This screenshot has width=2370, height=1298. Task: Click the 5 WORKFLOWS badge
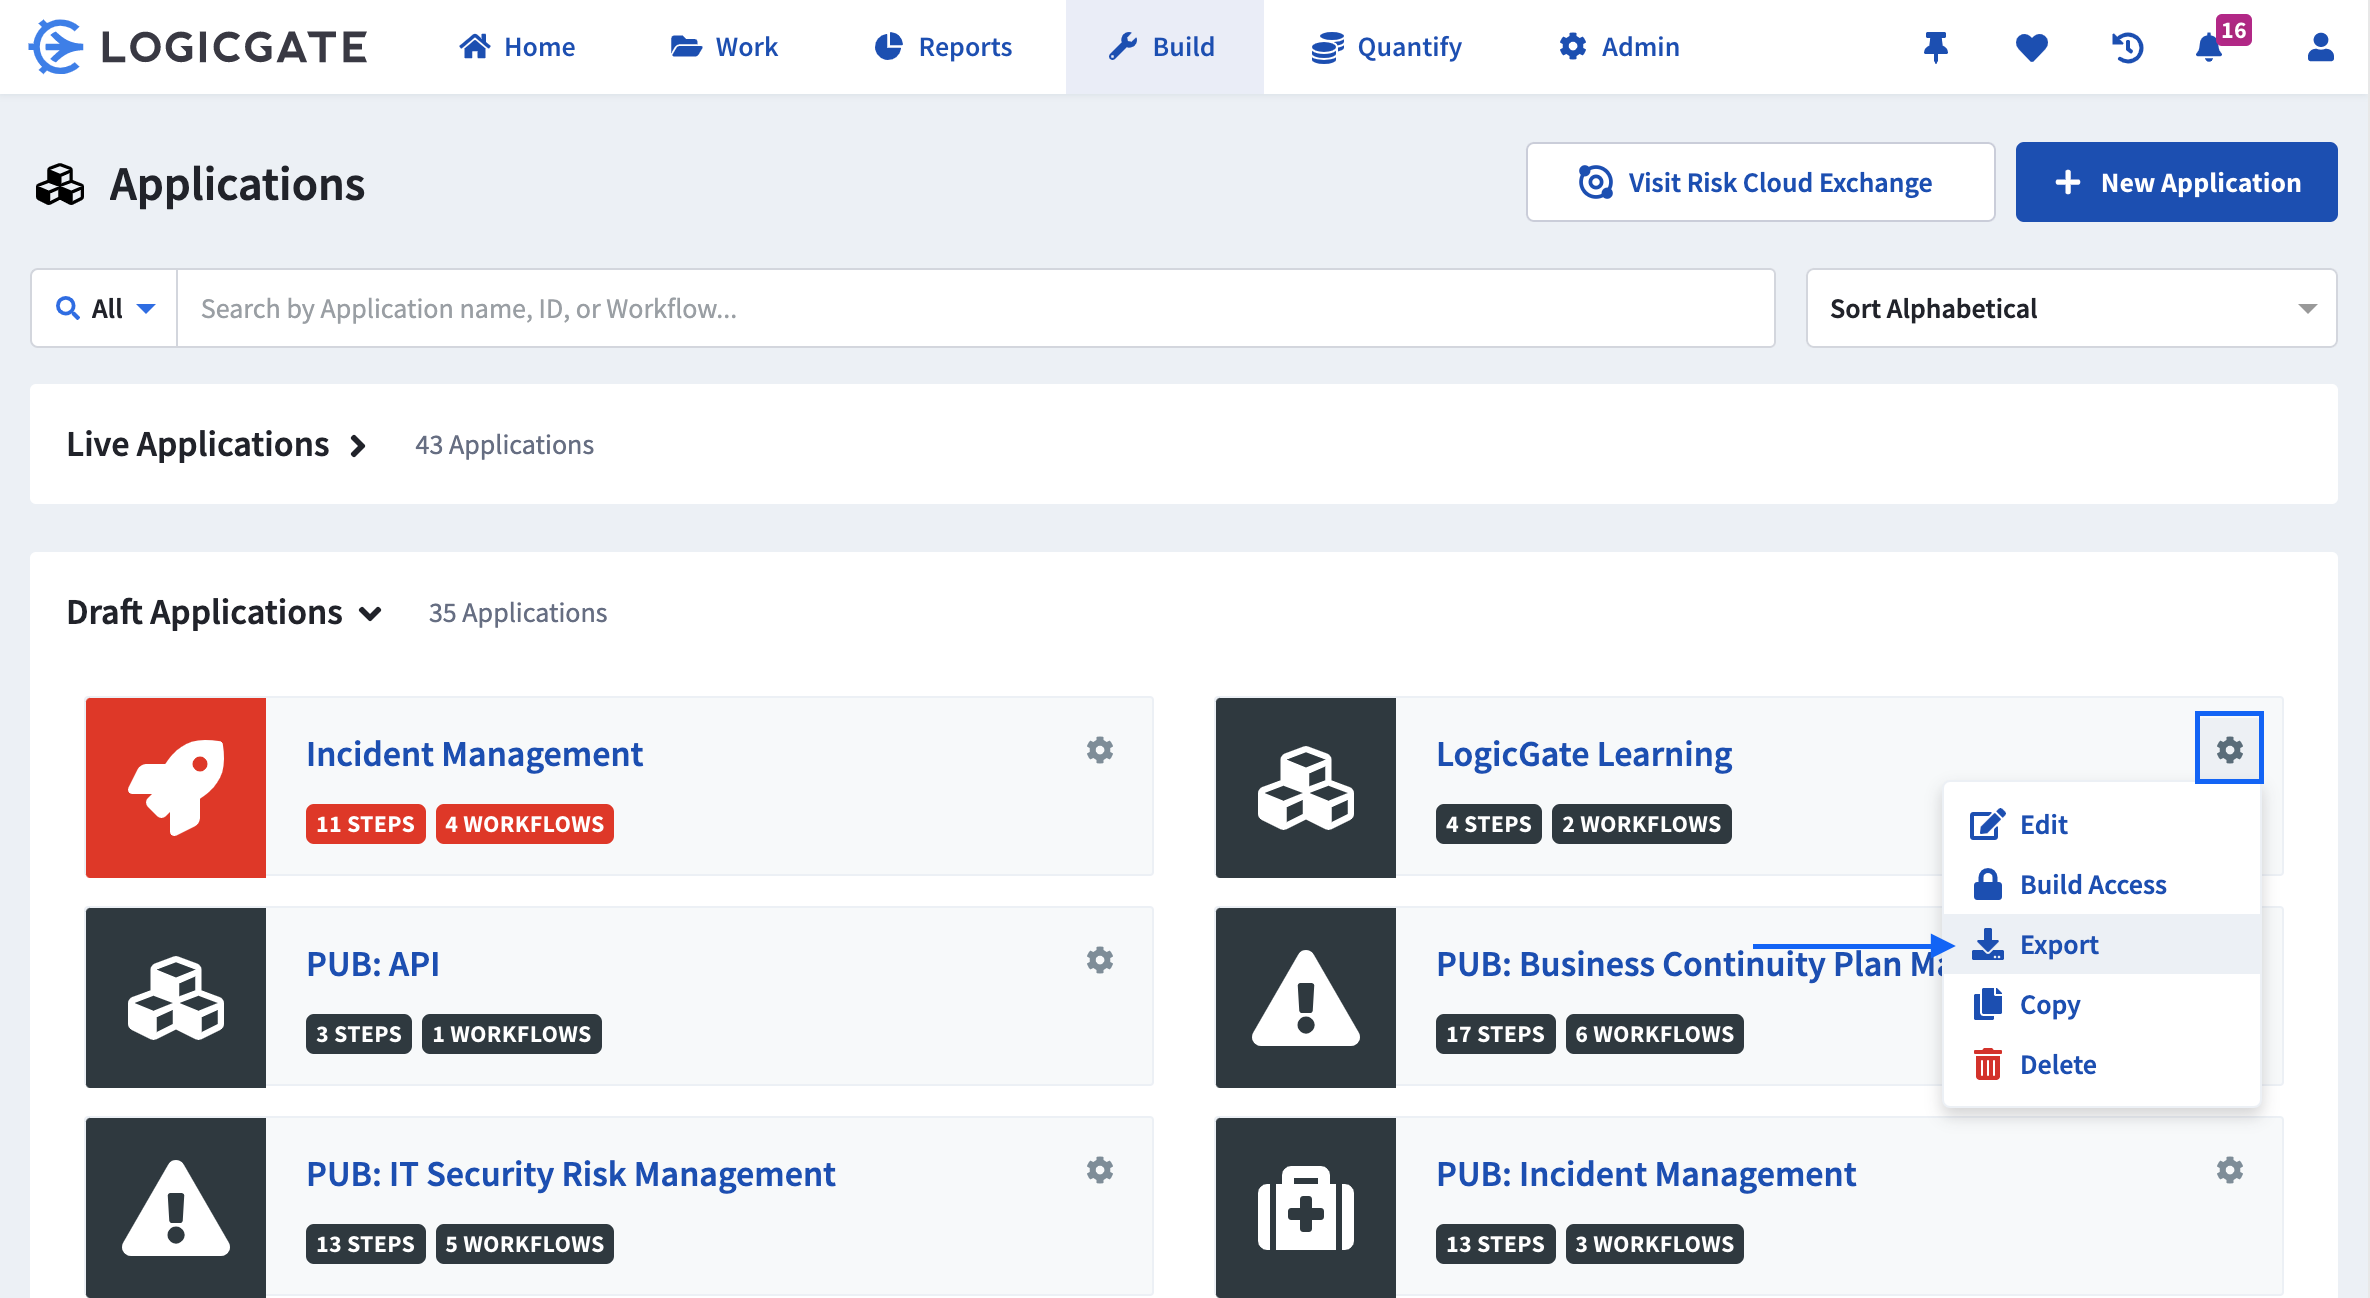pos(524,1244)
